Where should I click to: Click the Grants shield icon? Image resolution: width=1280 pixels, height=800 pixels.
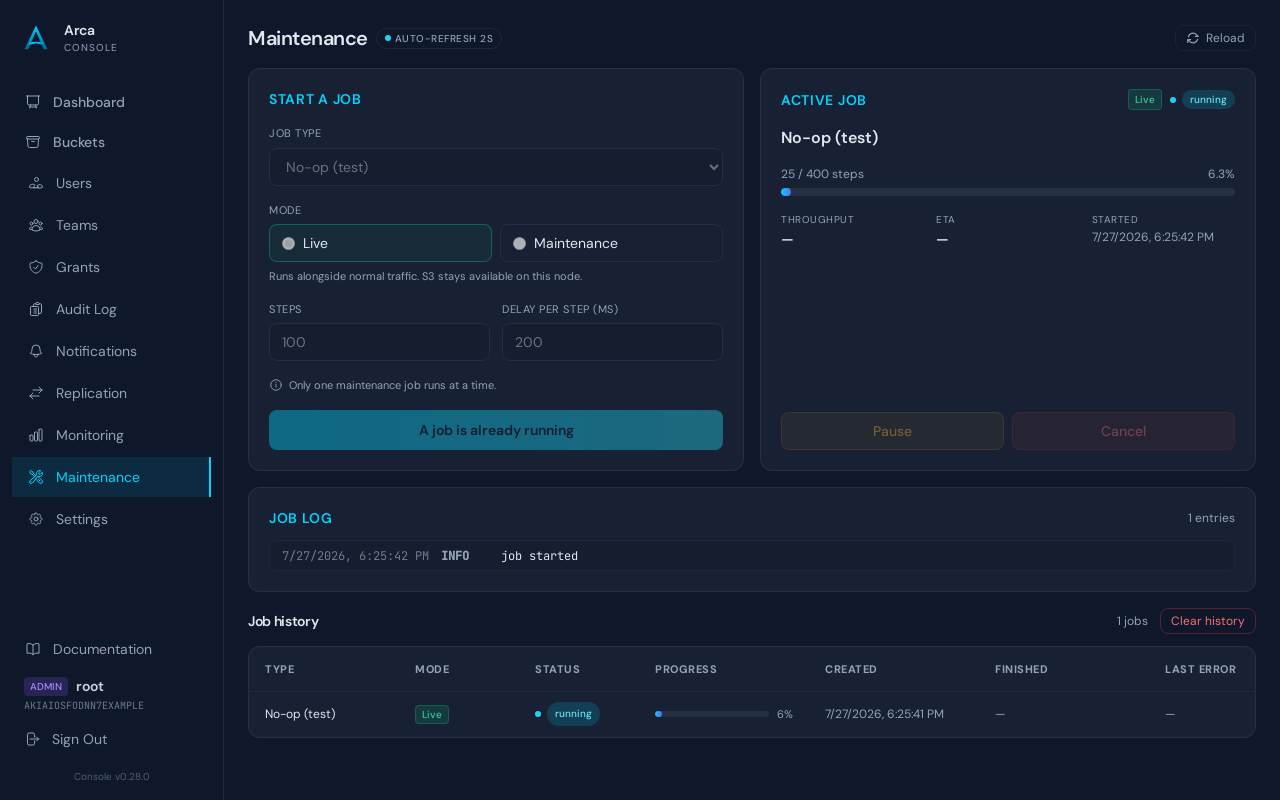pyautogui.click(x=36, y=267)
